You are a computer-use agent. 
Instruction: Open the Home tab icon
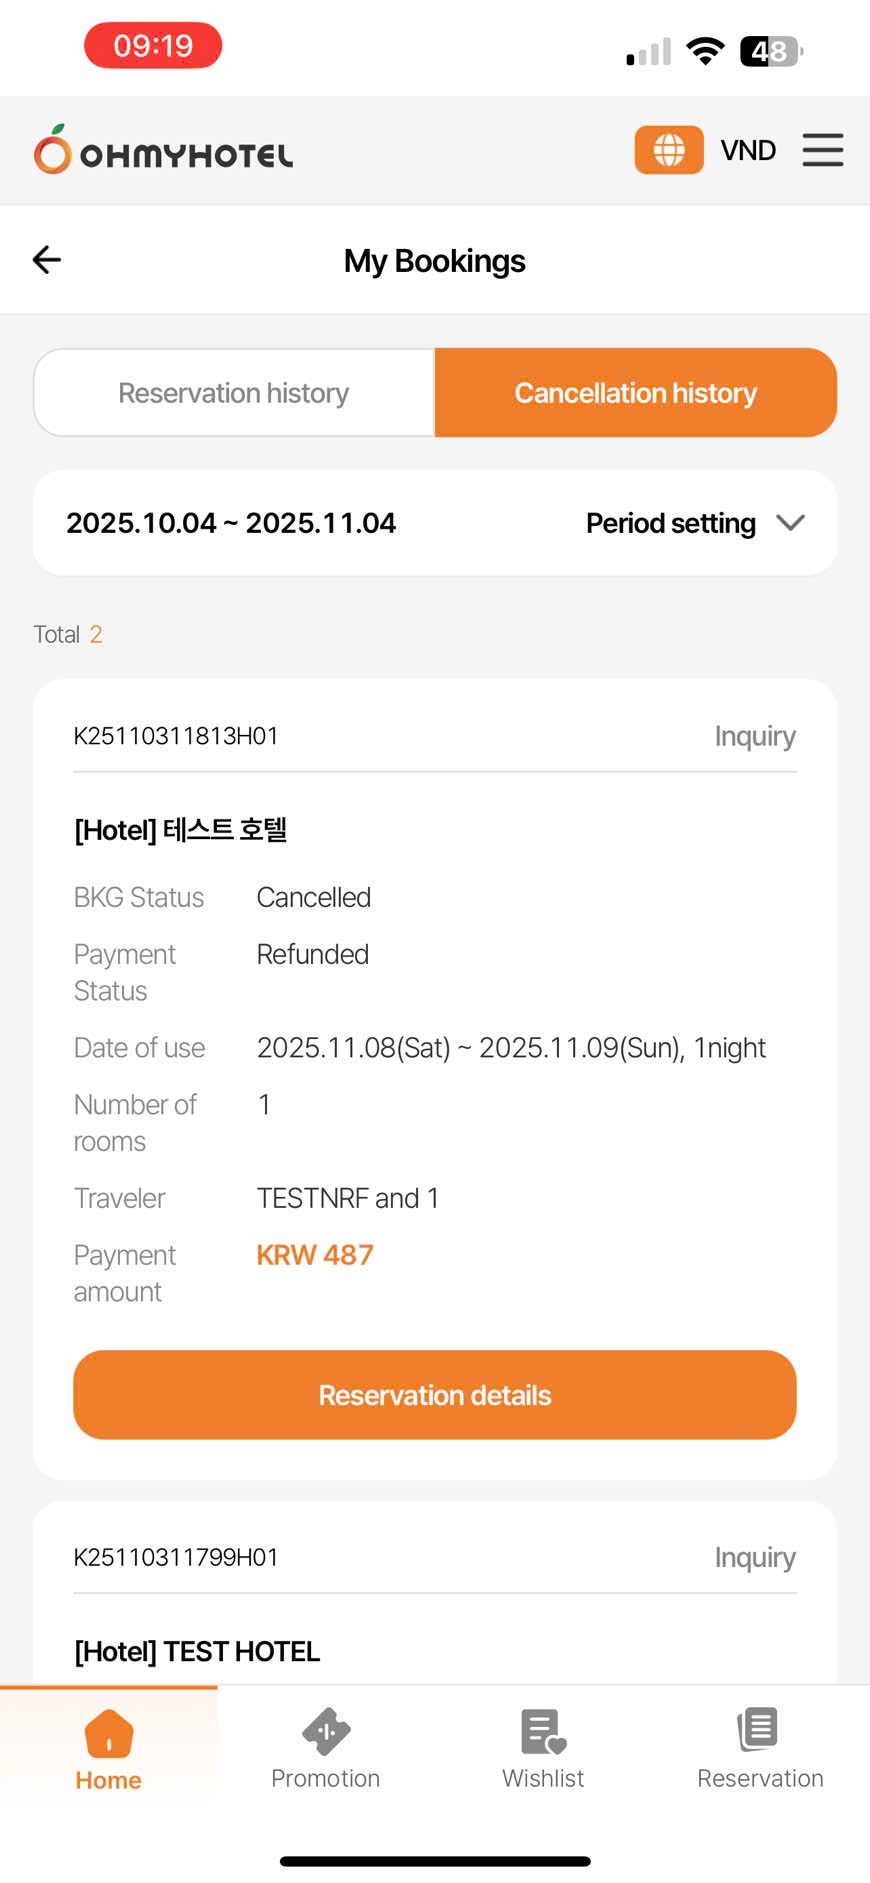pos(109,1734)
